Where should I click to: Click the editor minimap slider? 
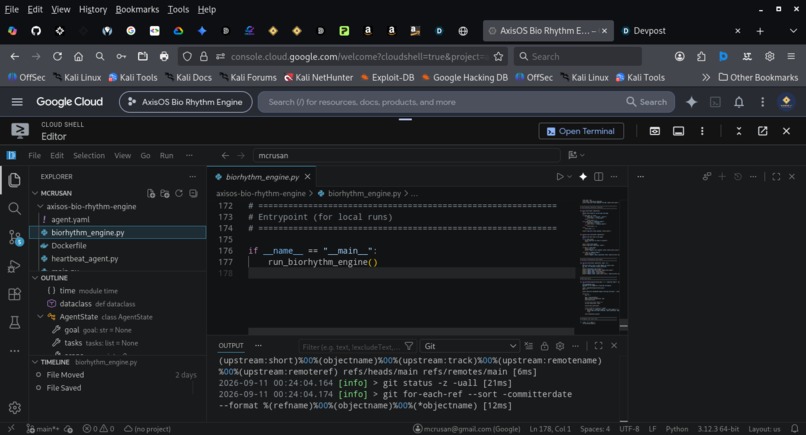pos(624,325)
